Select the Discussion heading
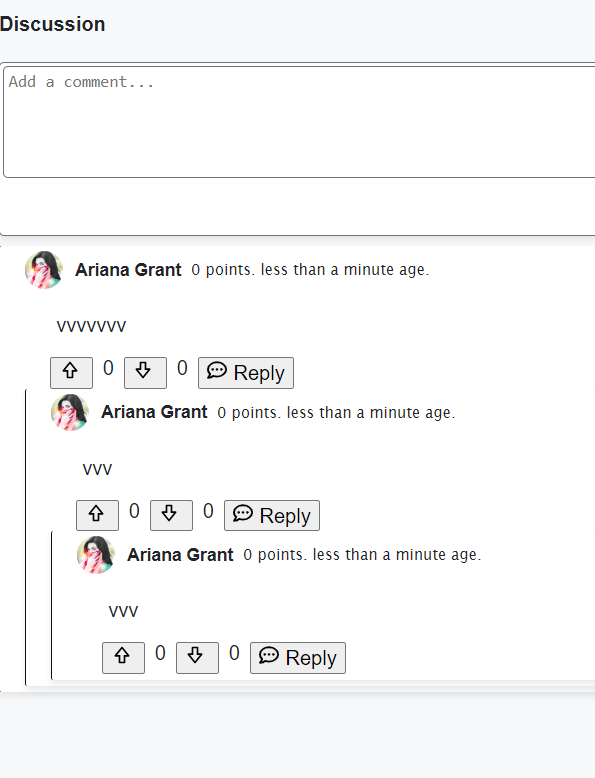The width and height of the screenshot is (595, 778). click(x=53, y=24)
